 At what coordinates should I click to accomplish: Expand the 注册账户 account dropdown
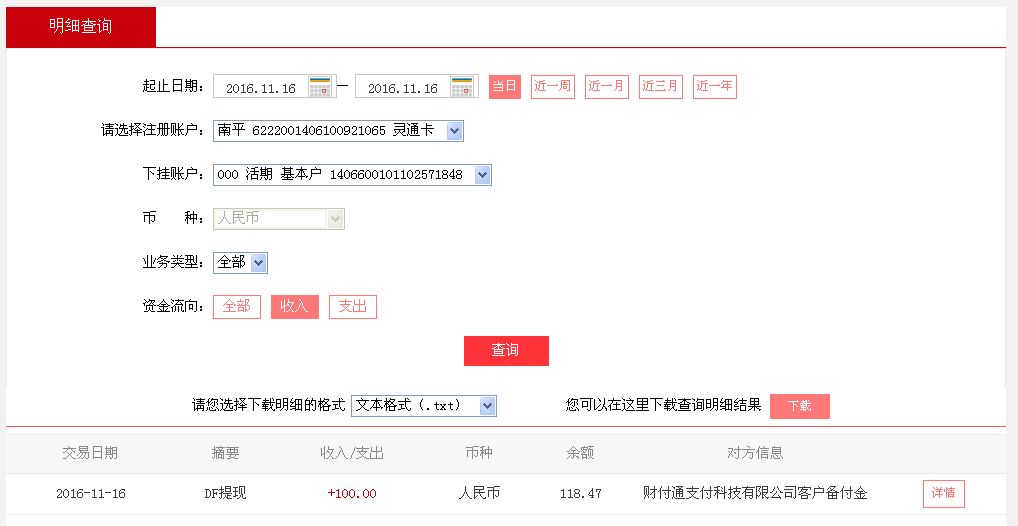454,131
